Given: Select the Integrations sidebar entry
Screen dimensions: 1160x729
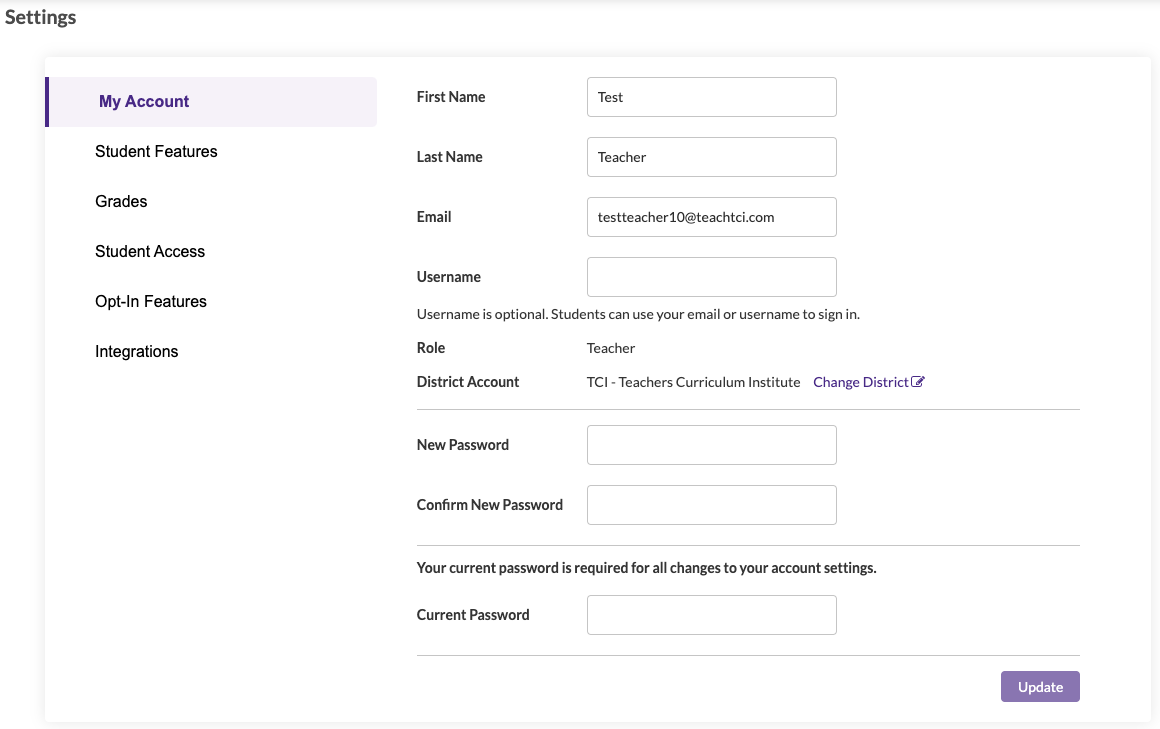Looking at the screenshot, I should (x=136, y=351).
